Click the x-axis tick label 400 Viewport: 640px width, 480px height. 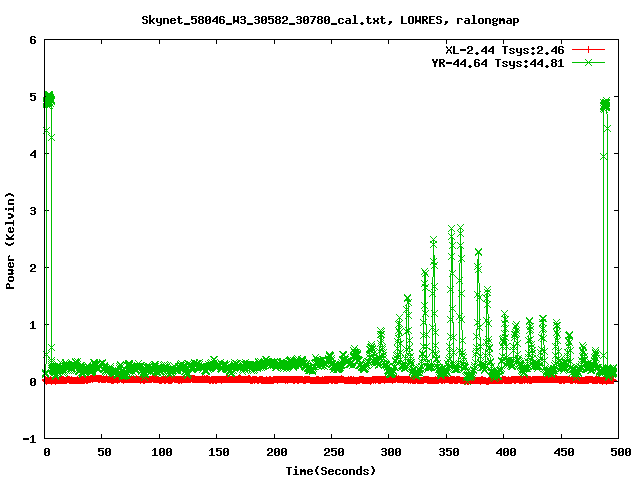[x=506, y=452]
